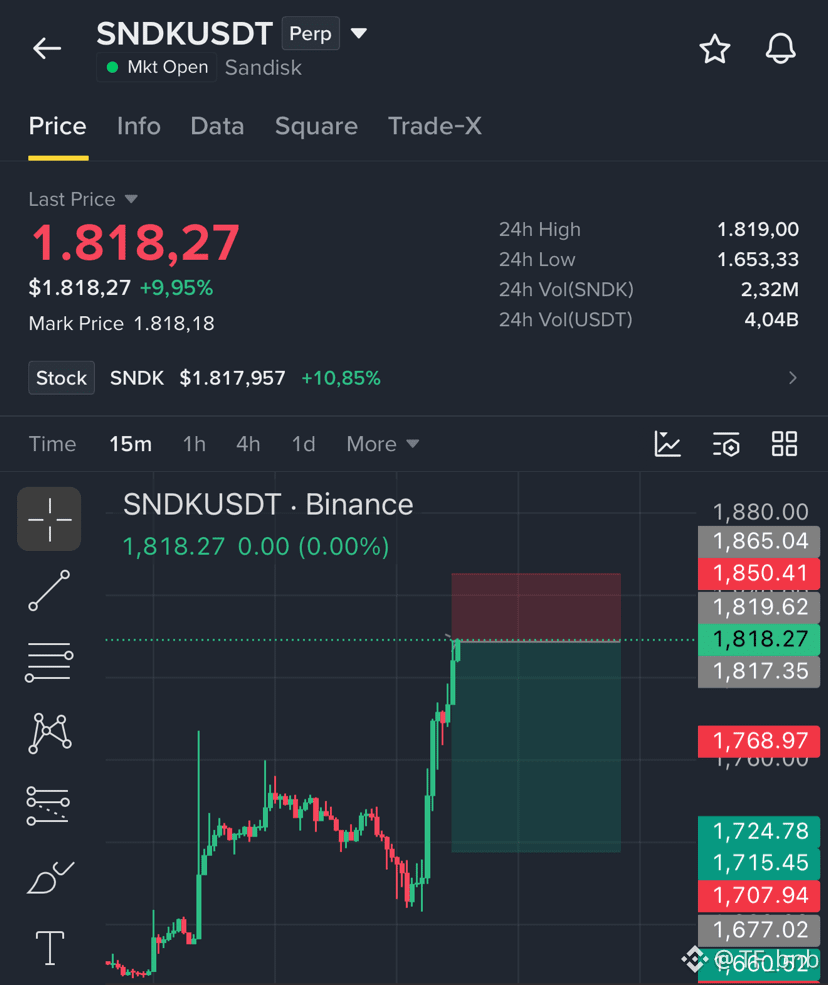Tap the Perp contract badge
The height and width of the screenshot is (985, 828).
(x=310, y=33)
